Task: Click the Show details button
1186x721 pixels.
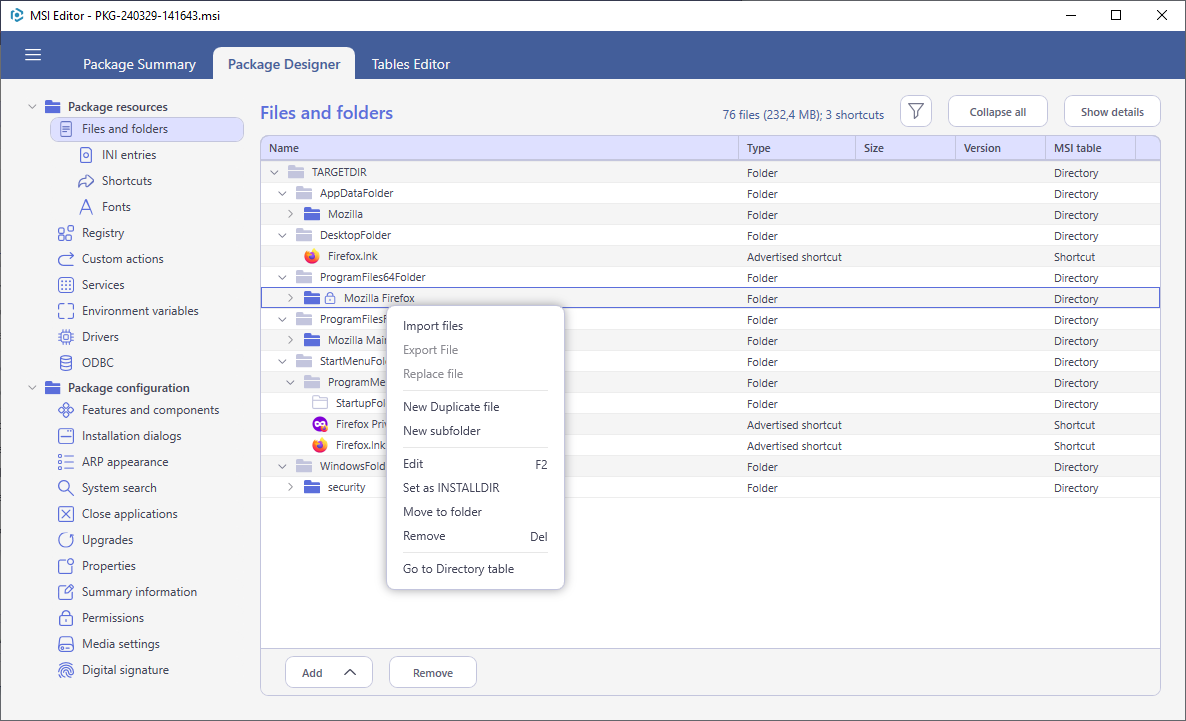Action: click(x=1112, y=111)
